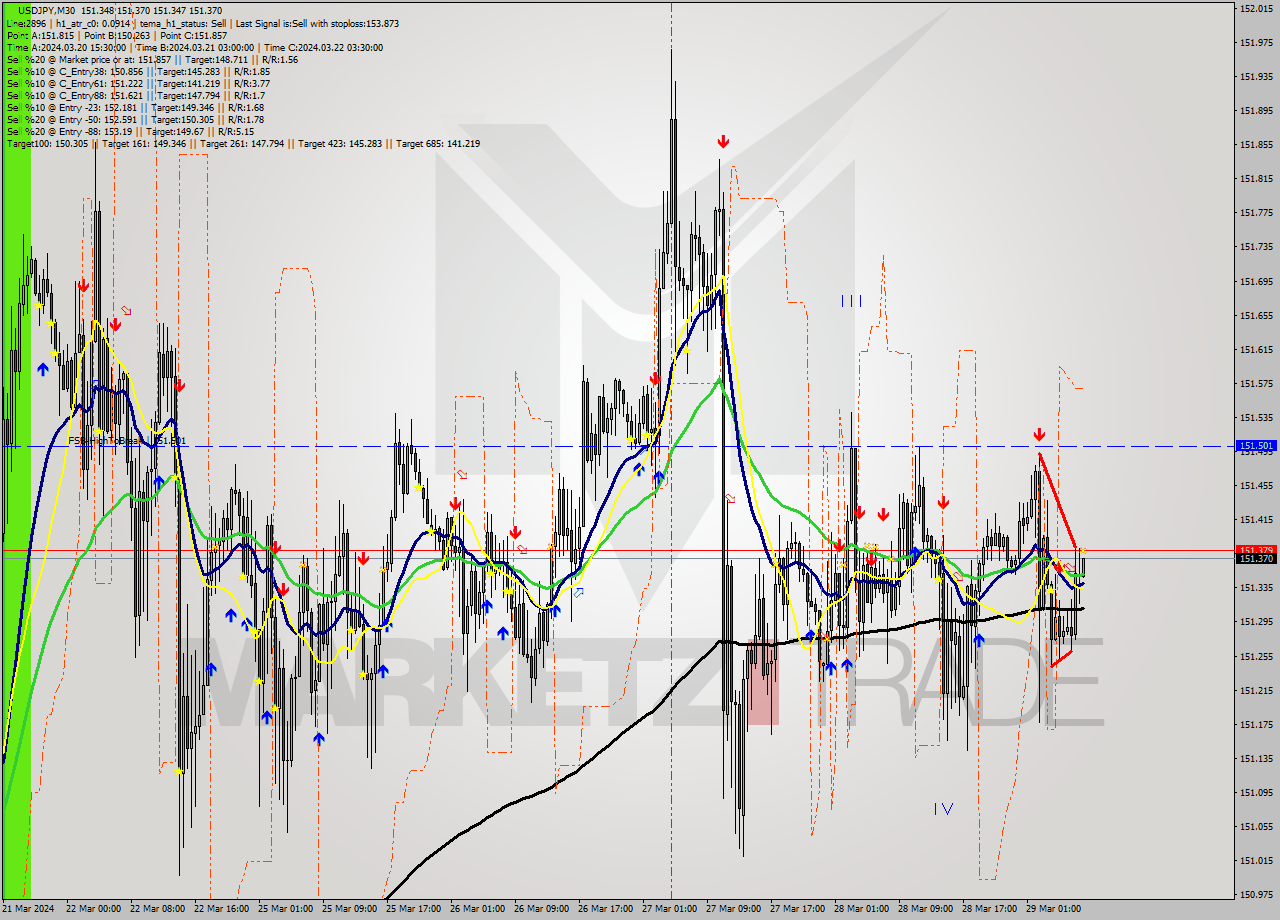Click the 'Sell %20 @ Market price' line
Screen dimensions: 1280x920
151,59
